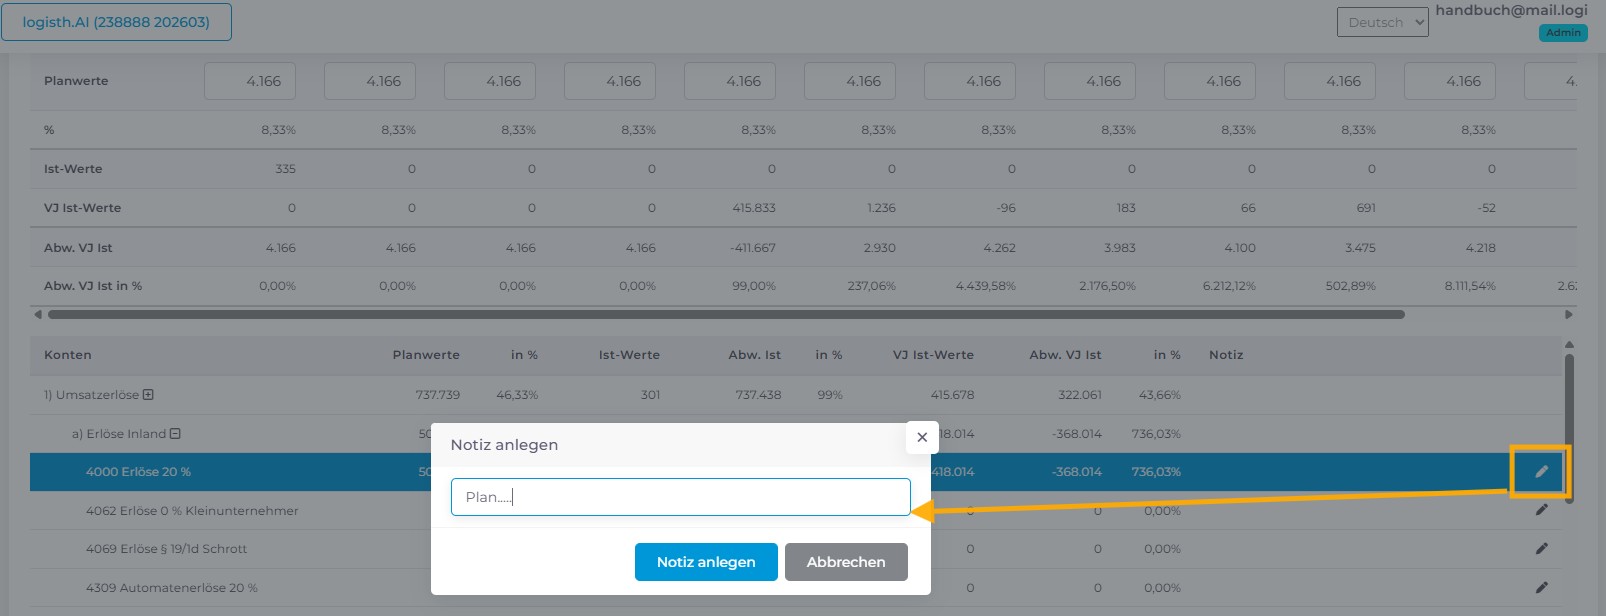Collapse the Erlöse Inland minus icon
This screenshot has width=1606, height=616.
(175, 434)
